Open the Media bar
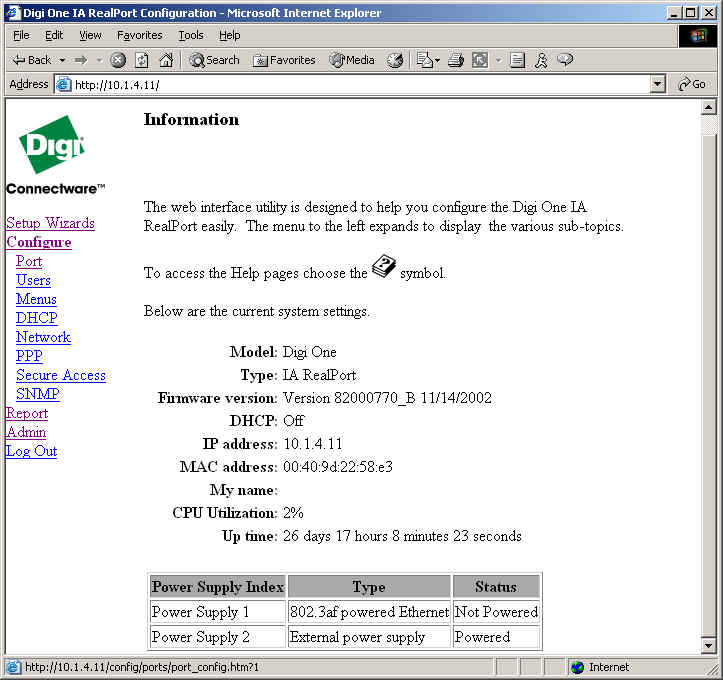Viewport: 723px width, 680px height. pyautogui.click(x=352, y=60)
